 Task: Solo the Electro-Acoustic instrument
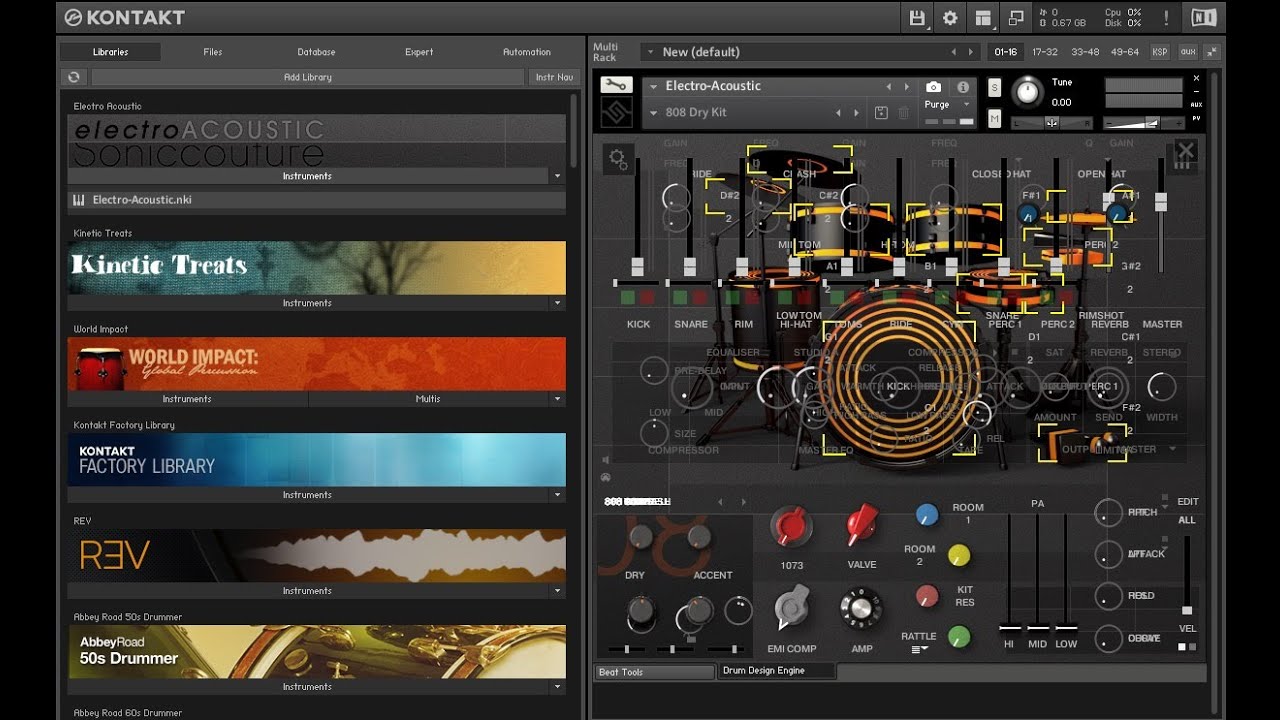click(994, 88)
